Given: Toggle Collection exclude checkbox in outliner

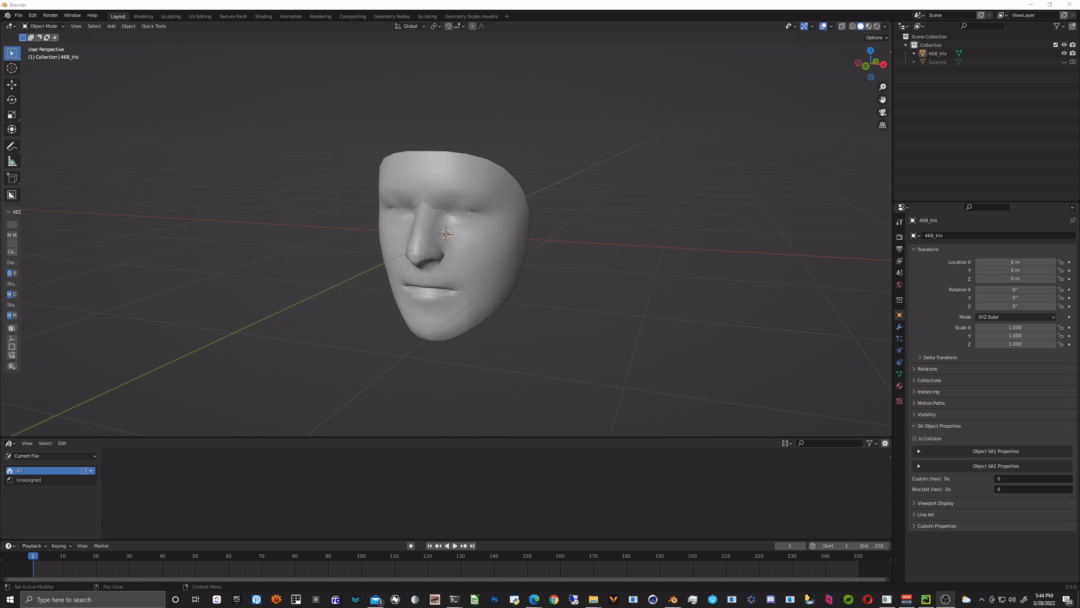Looking at the screenshot, I should coord(1055,45).
